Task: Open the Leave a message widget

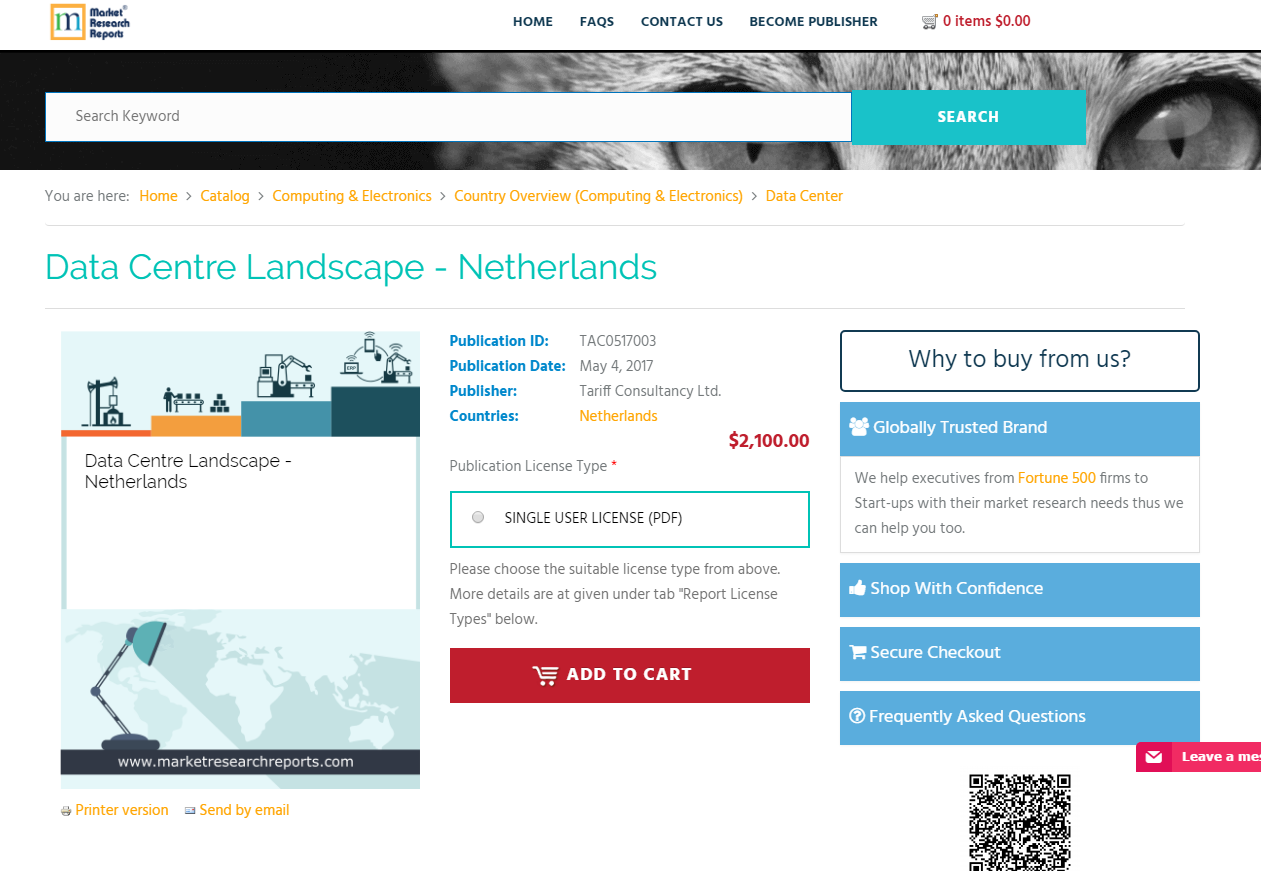Action: [x=1198, y=757]
